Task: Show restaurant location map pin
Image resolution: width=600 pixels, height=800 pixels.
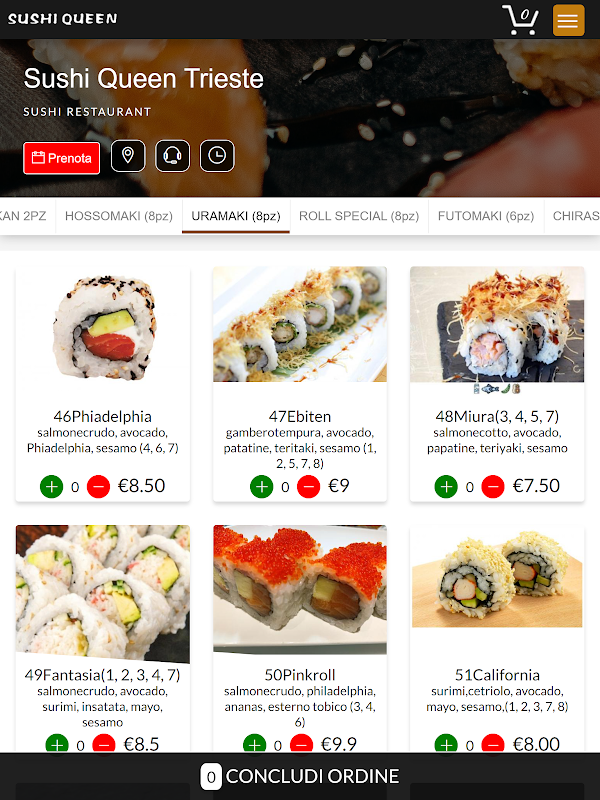Action: pos(128,156)
